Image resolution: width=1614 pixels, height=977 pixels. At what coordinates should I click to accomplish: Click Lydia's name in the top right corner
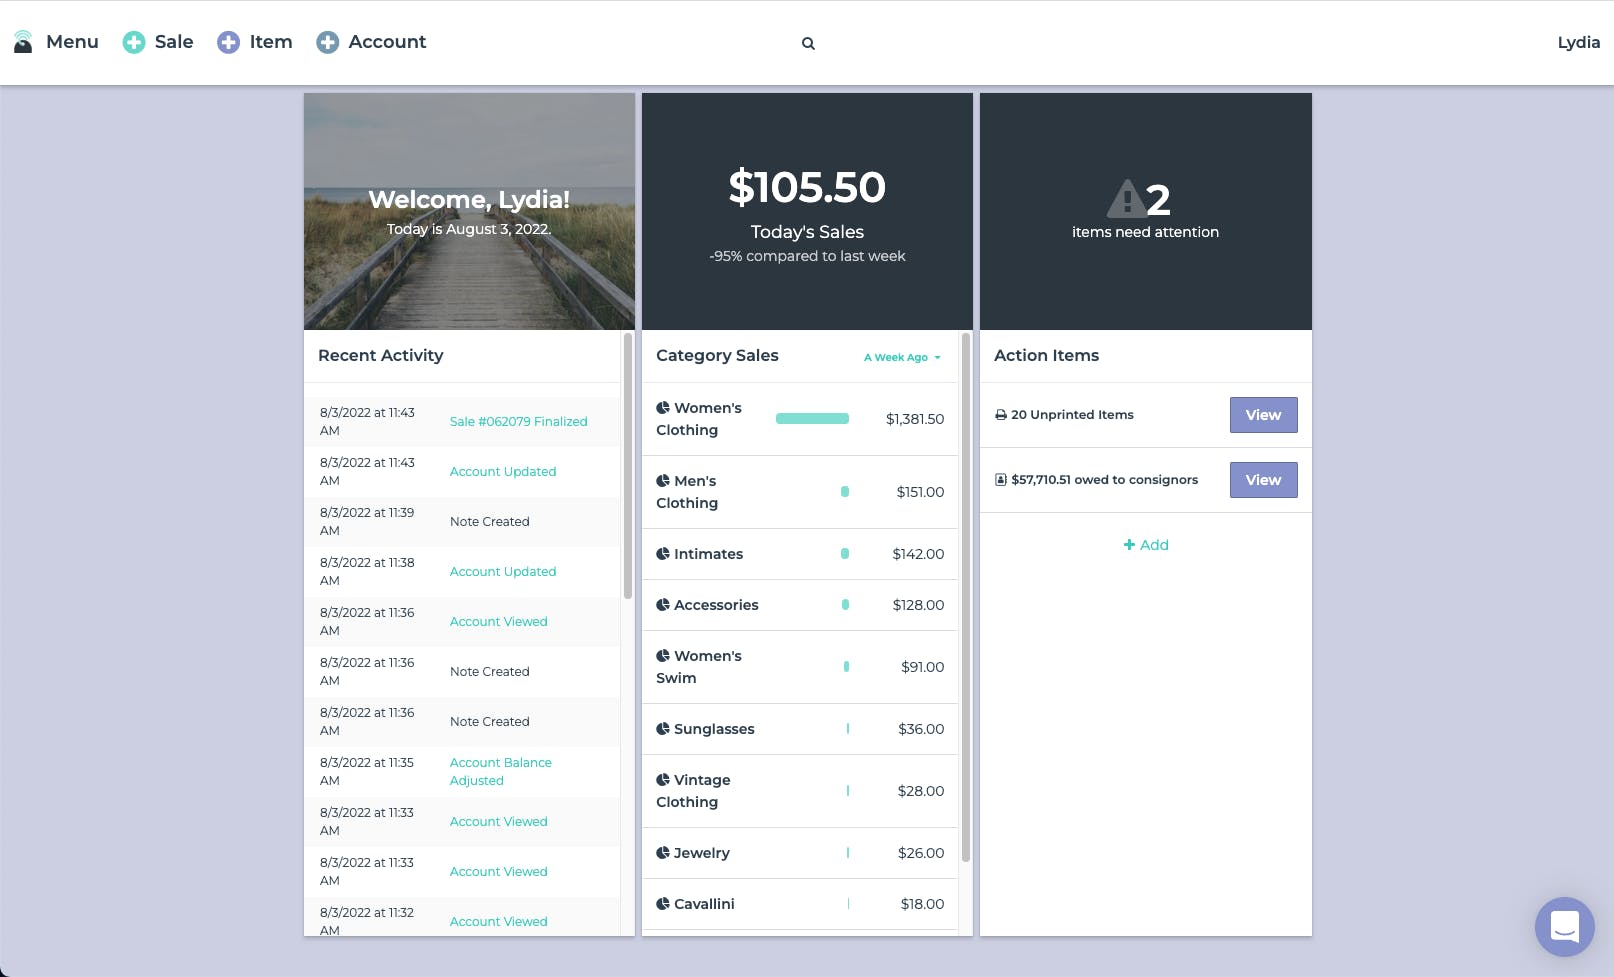(x=1577, y=42)
